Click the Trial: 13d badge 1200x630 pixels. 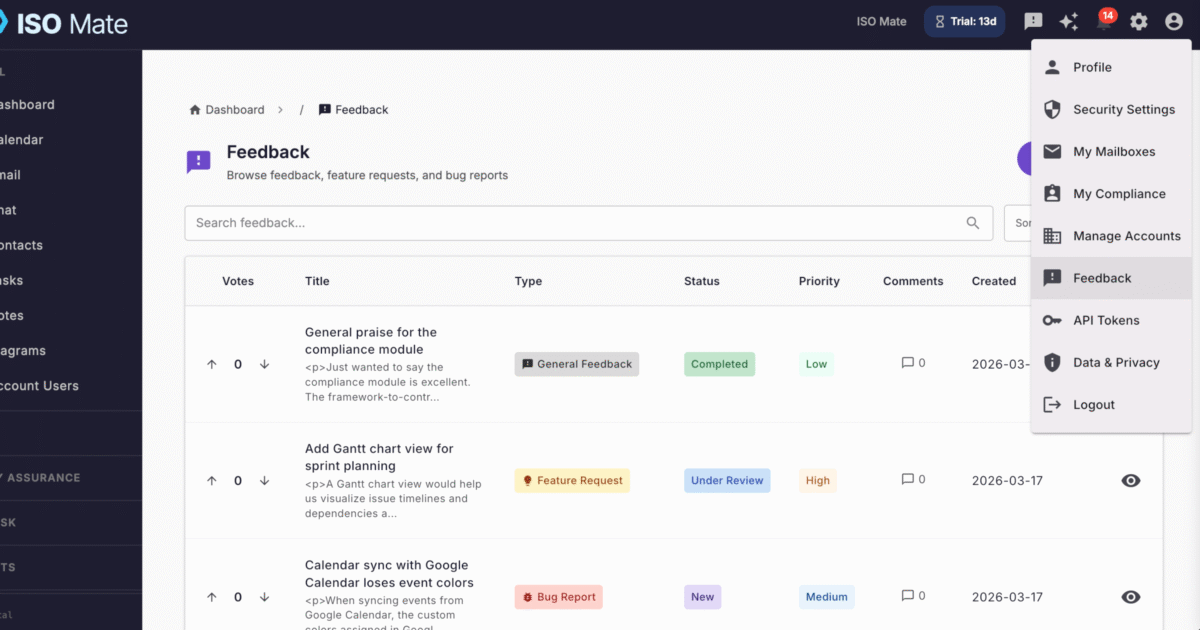(x=964, y=21)
